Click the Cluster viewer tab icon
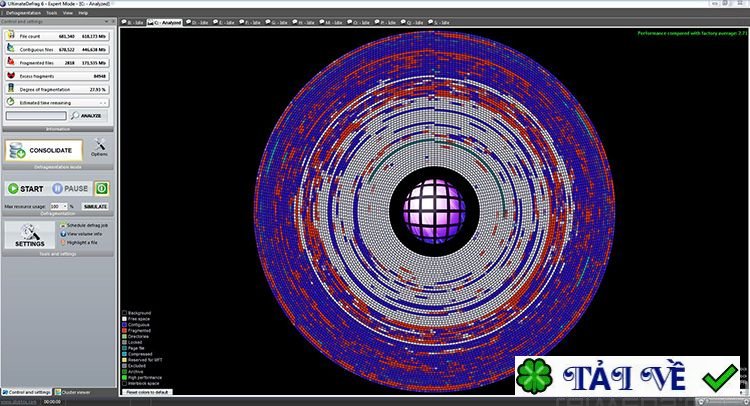This screenshot has height=406, width=750. click(x=58, y=392)
